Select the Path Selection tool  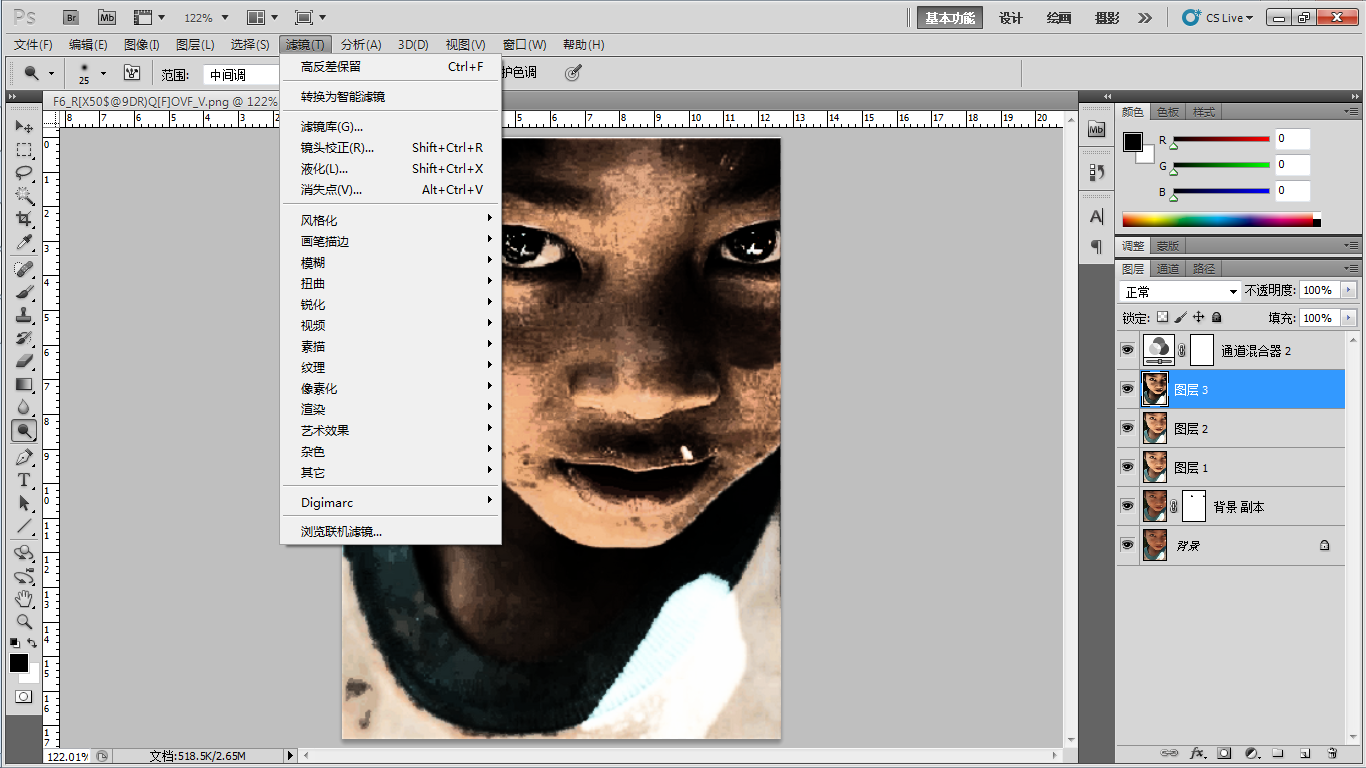pyautogui.click(x=24, y=503)
